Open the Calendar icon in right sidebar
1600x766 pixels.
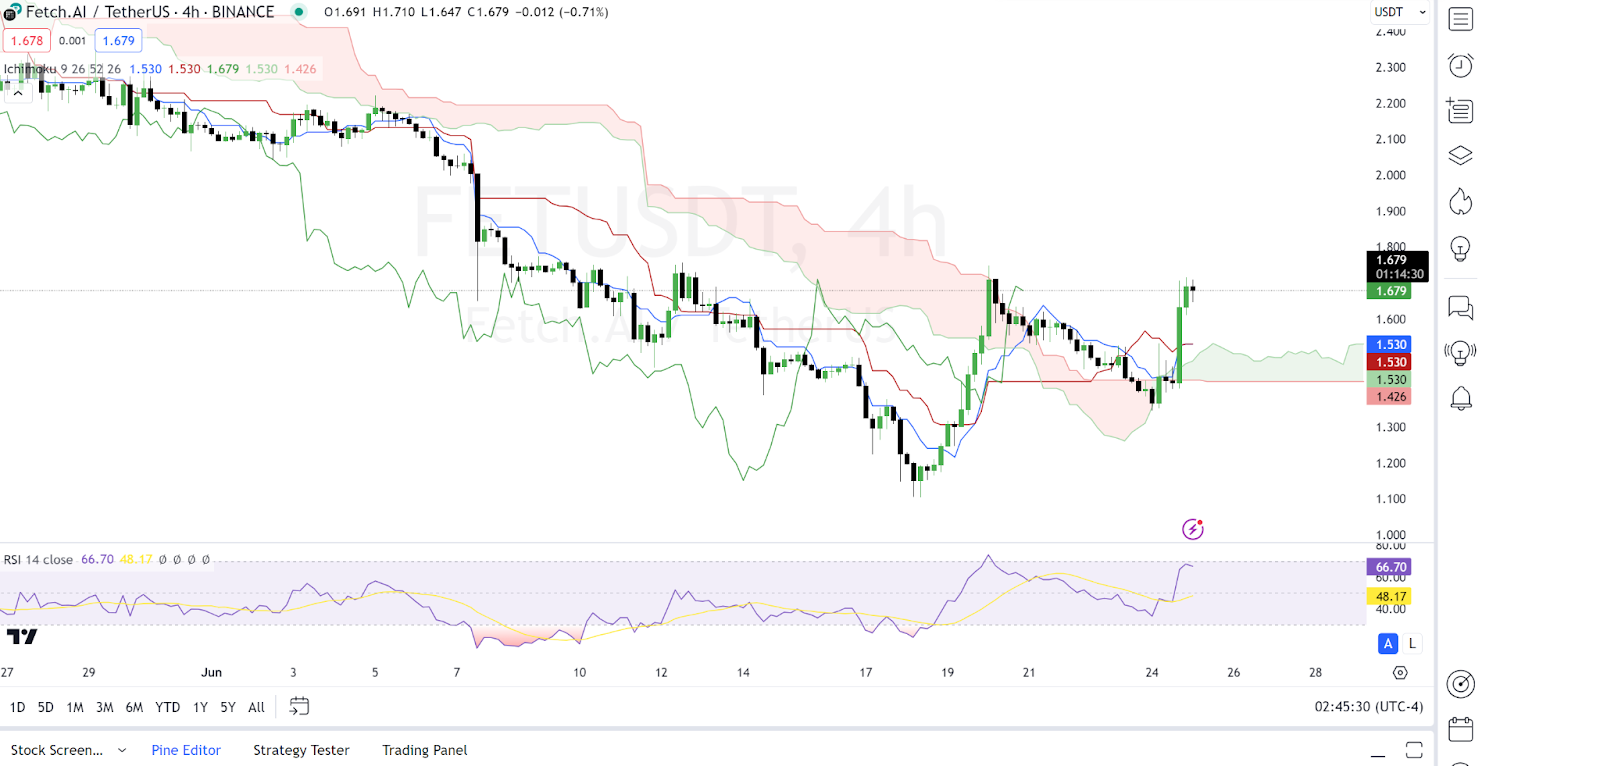tap(1460, 729)
